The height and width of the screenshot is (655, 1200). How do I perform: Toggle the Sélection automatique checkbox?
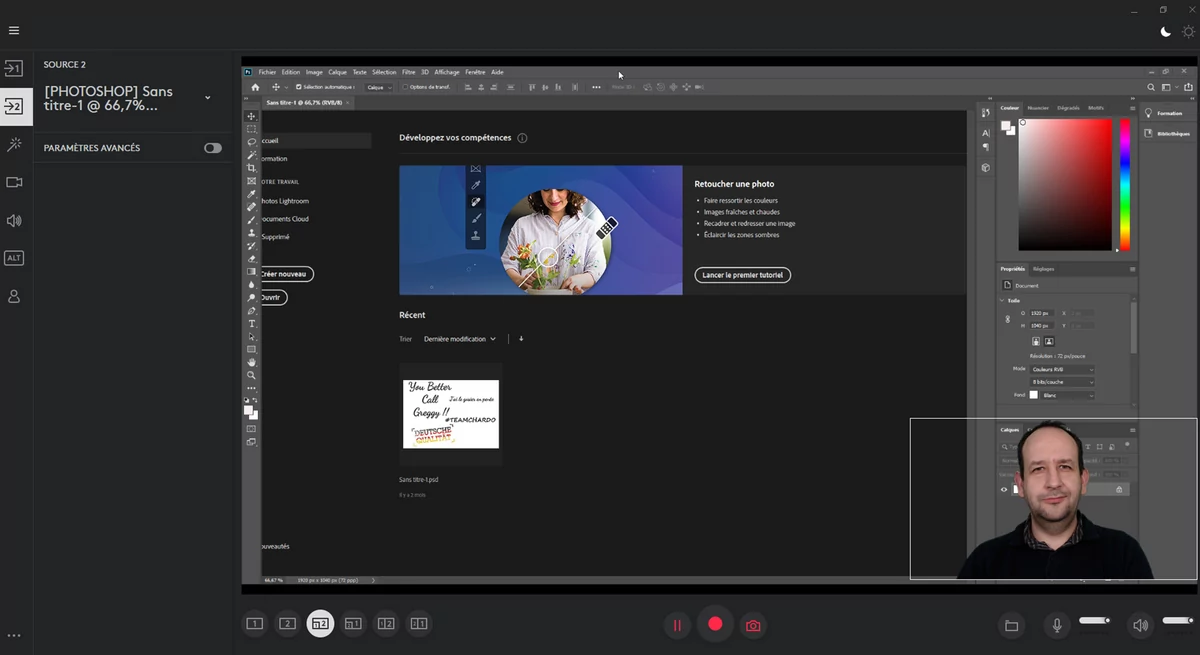(299, 87)
